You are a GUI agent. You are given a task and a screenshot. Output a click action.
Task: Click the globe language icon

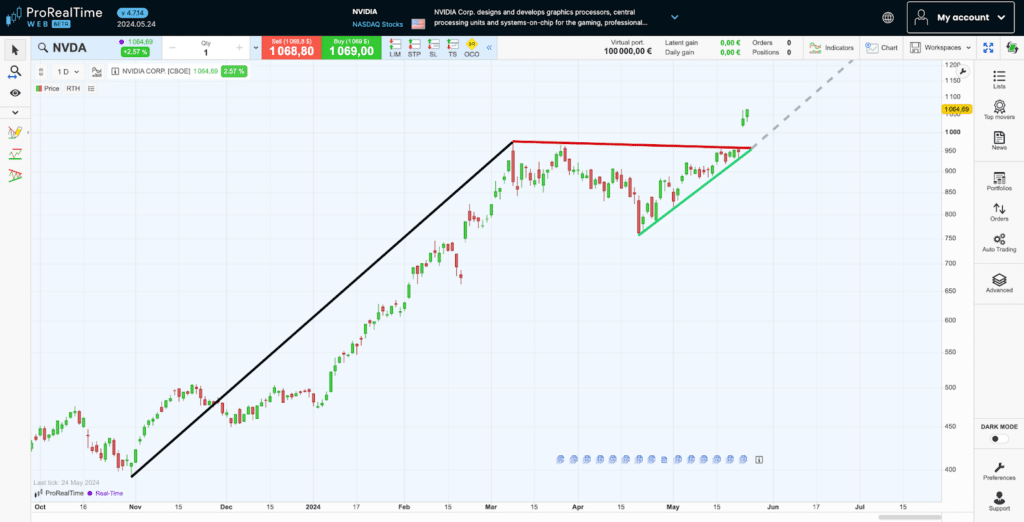888,18
